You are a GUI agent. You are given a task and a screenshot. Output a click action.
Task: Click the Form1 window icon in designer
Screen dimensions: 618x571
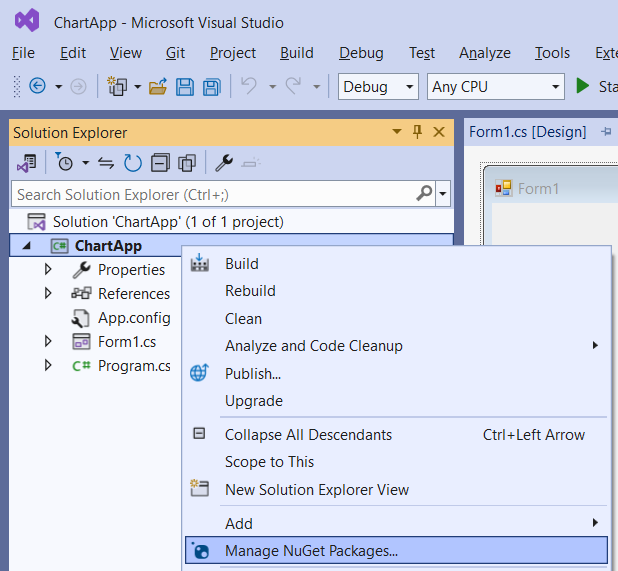point(503,188)
